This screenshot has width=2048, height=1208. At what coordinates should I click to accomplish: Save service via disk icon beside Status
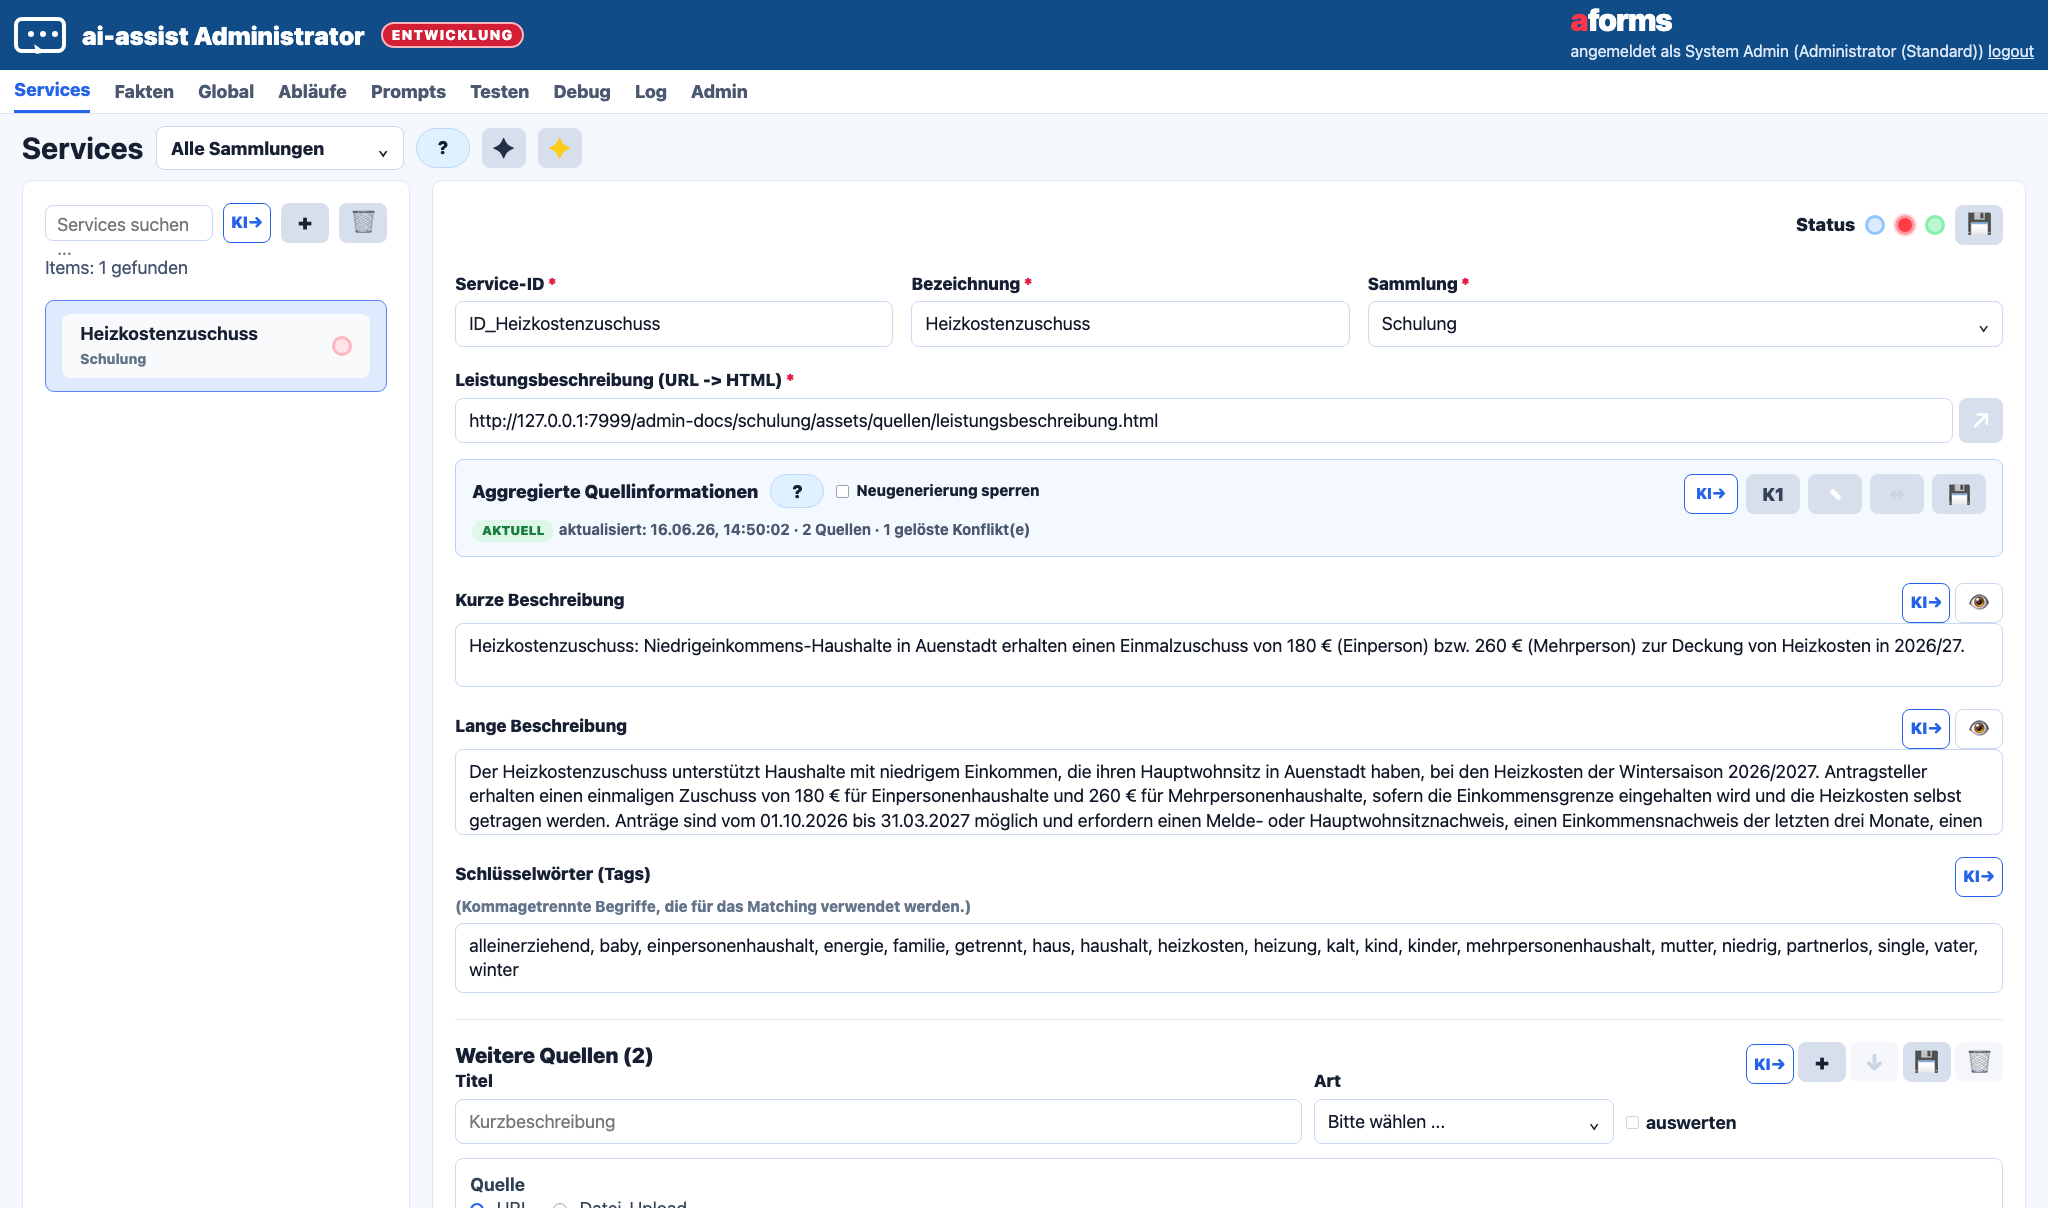pyautogui.click(x=1979, y=225)
